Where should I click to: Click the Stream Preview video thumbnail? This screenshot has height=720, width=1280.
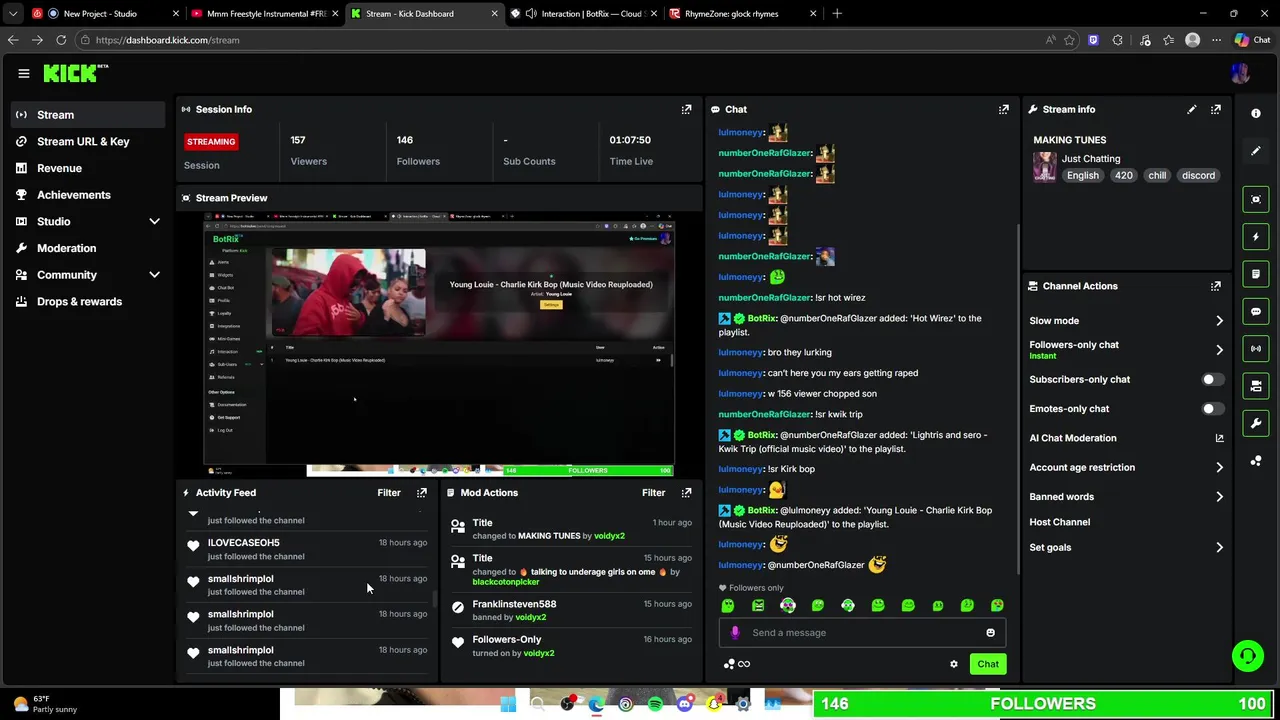(x=439, y=344)
